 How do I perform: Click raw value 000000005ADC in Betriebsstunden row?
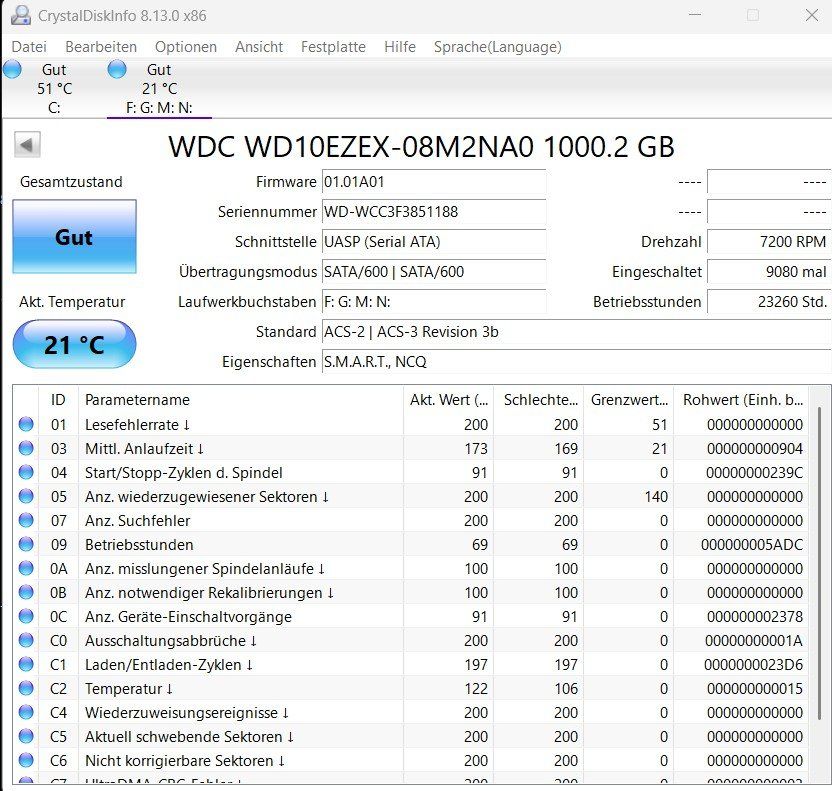(751, 545)
